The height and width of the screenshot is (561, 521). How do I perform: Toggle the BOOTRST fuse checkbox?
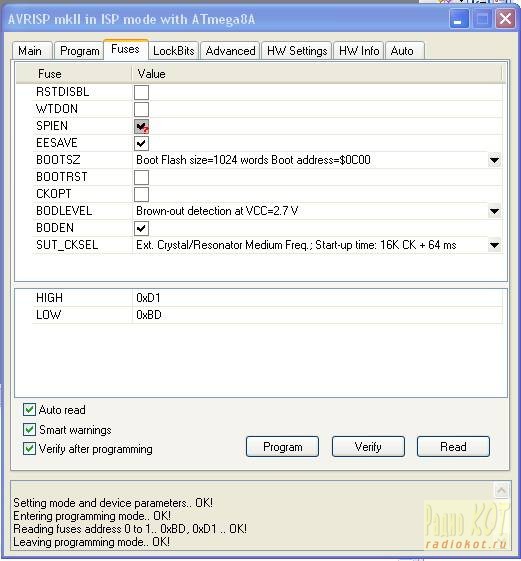coord(141,177)
